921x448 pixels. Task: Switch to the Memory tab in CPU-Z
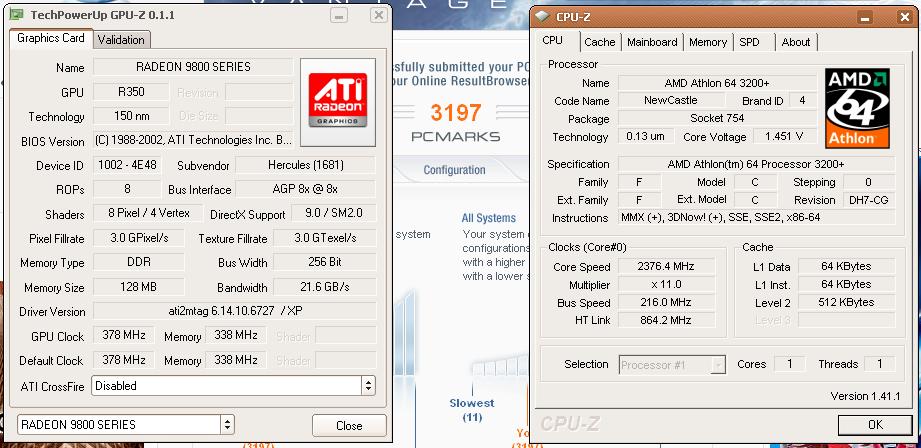(708, 42)
